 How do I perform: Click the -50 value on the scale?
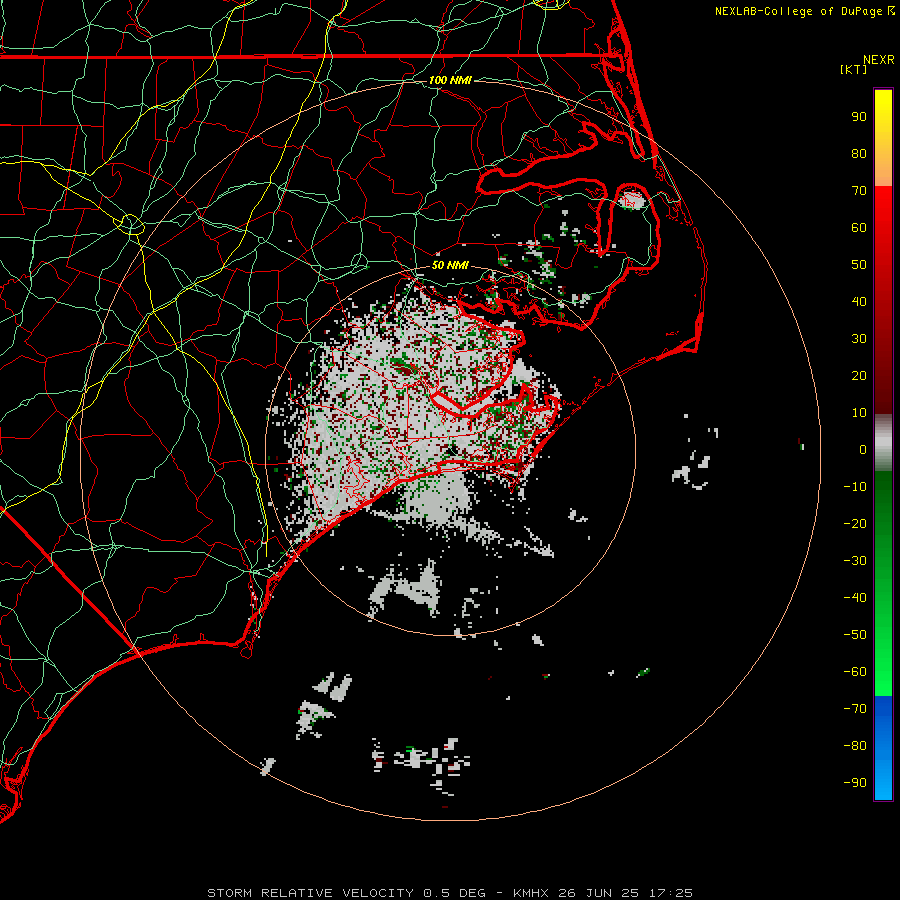pos(855,635)
